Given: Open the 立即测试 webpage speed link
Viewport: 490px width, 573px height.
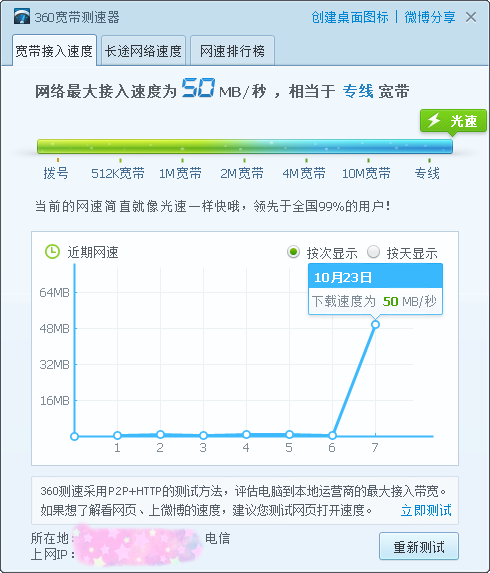Looking at the screenshot, I should point(426,510).
